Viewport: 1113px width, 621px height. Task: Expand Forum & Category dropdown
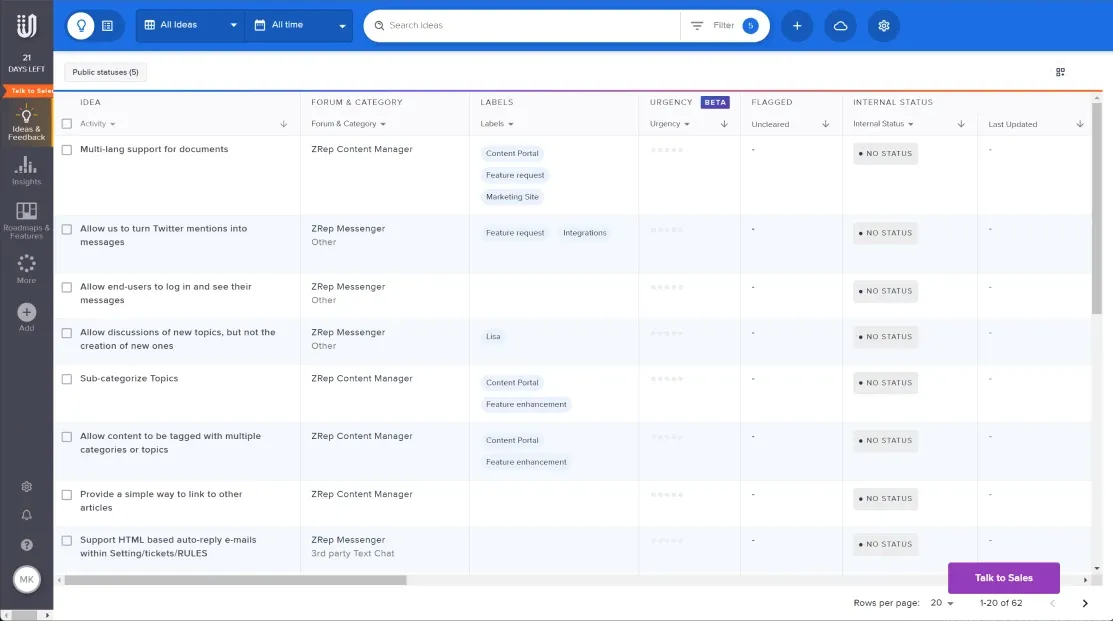pyautogui.click(x=349, y=123)
